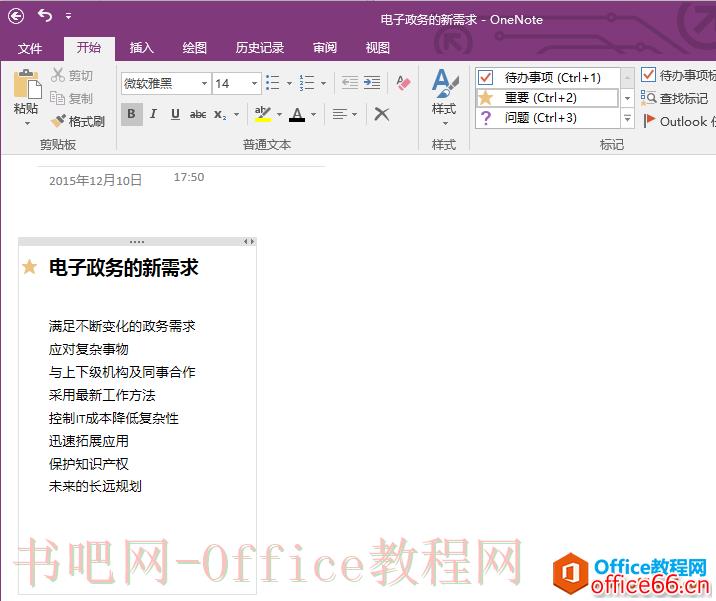Click the decrease indent icon
The width and height of the screenshot is (716, 601).
(x=350, y=83)
